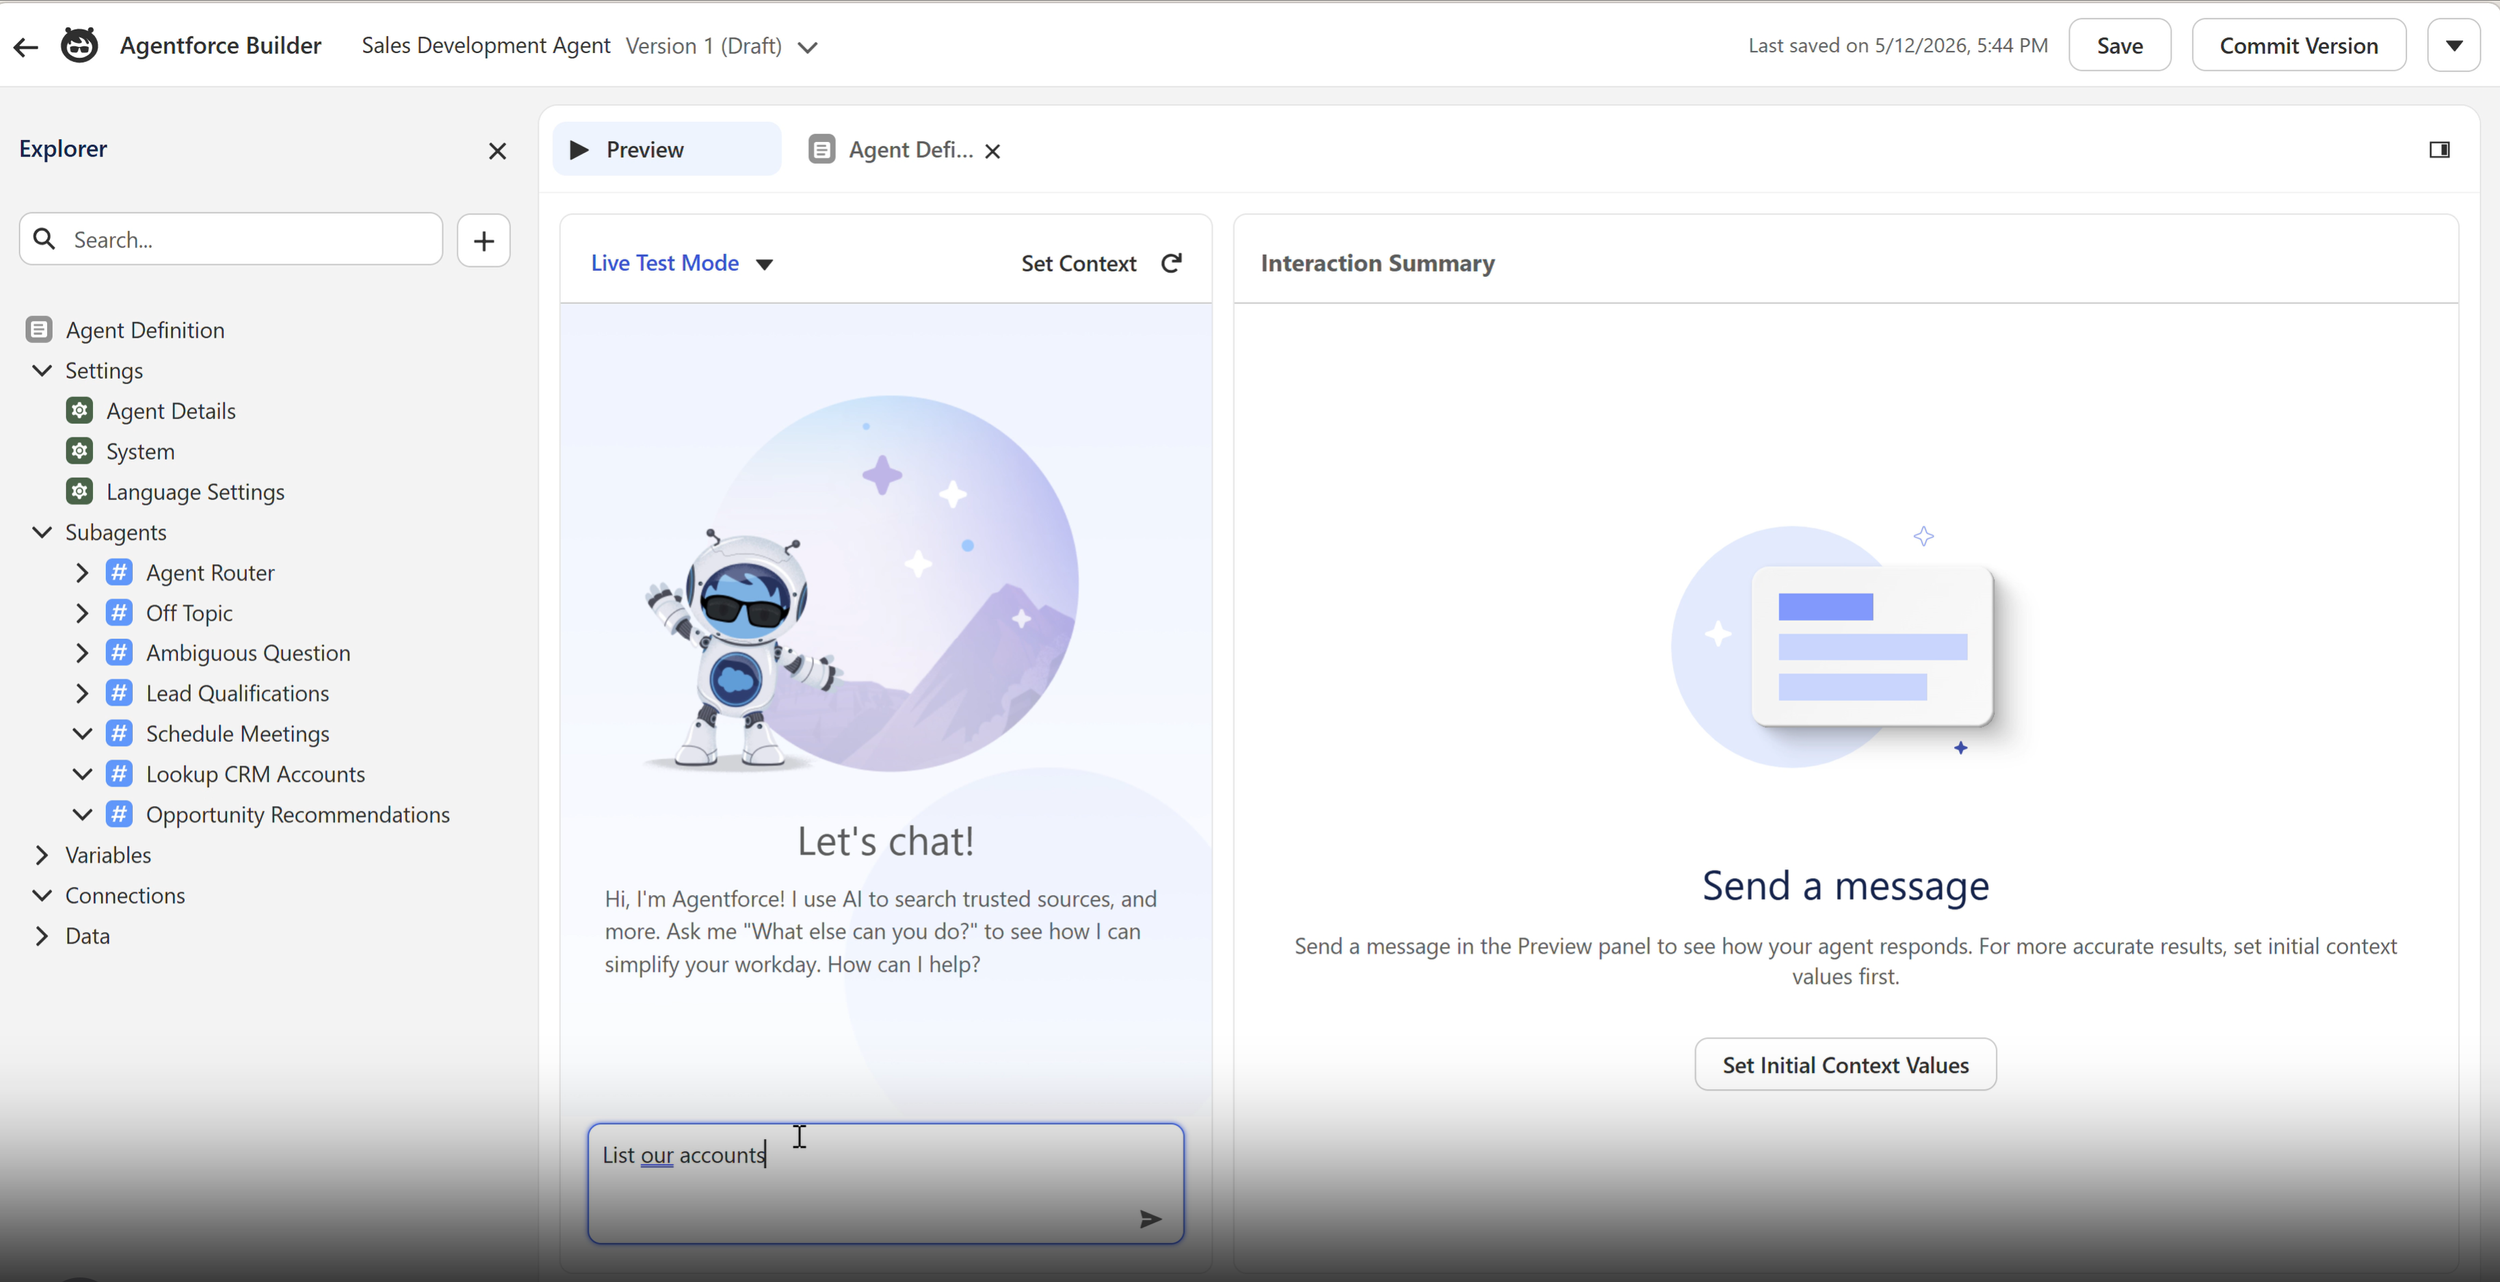The height and width of the screenshot is (1282, 2500).
Task: Click the Save button
Action: [2120, 45]
